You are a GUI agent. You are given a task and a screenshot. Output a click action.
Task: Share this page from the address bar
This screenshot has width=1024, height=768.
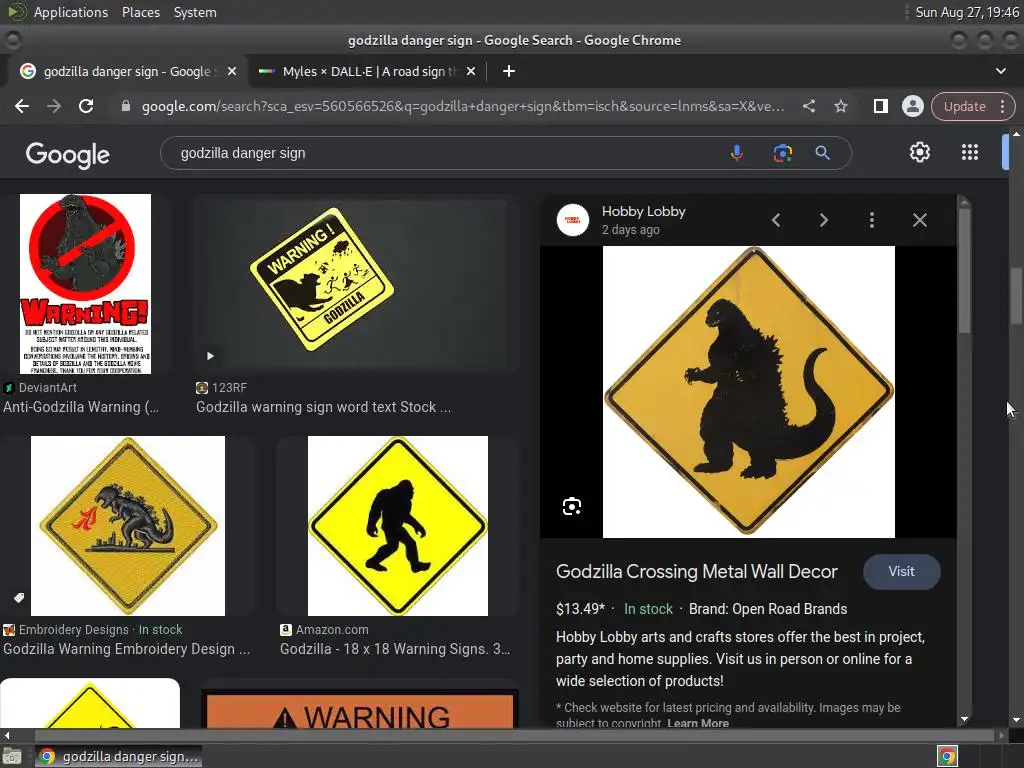pos(808,106)
